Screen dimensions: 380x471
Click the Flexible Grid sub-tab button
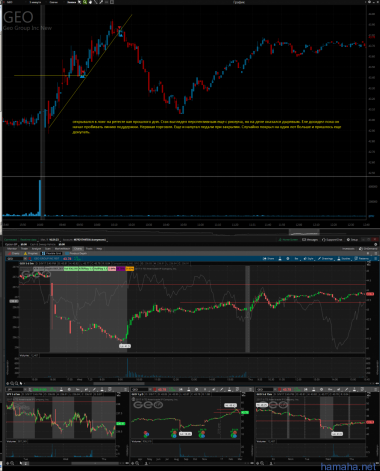[52, 253]
